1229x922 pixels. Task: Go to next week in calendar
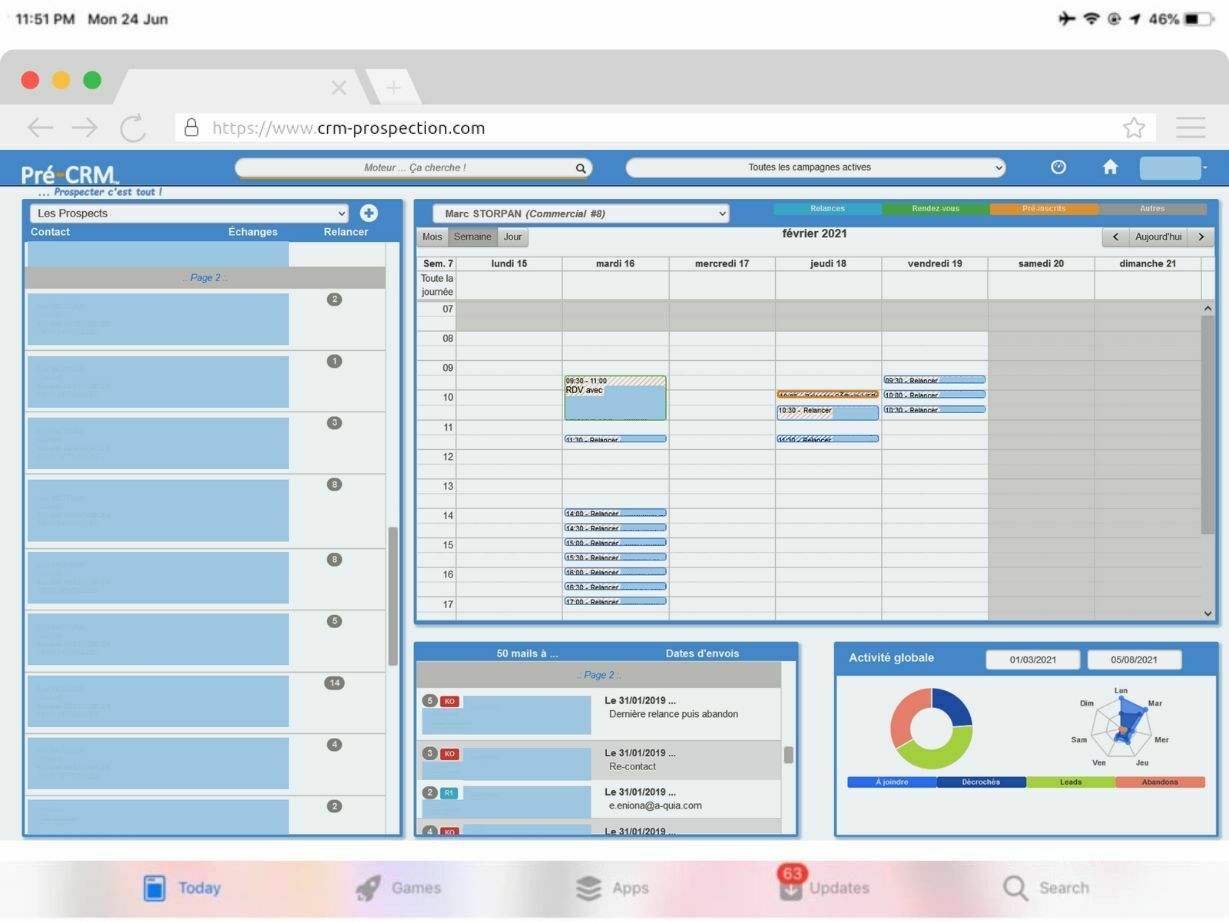1201,237
